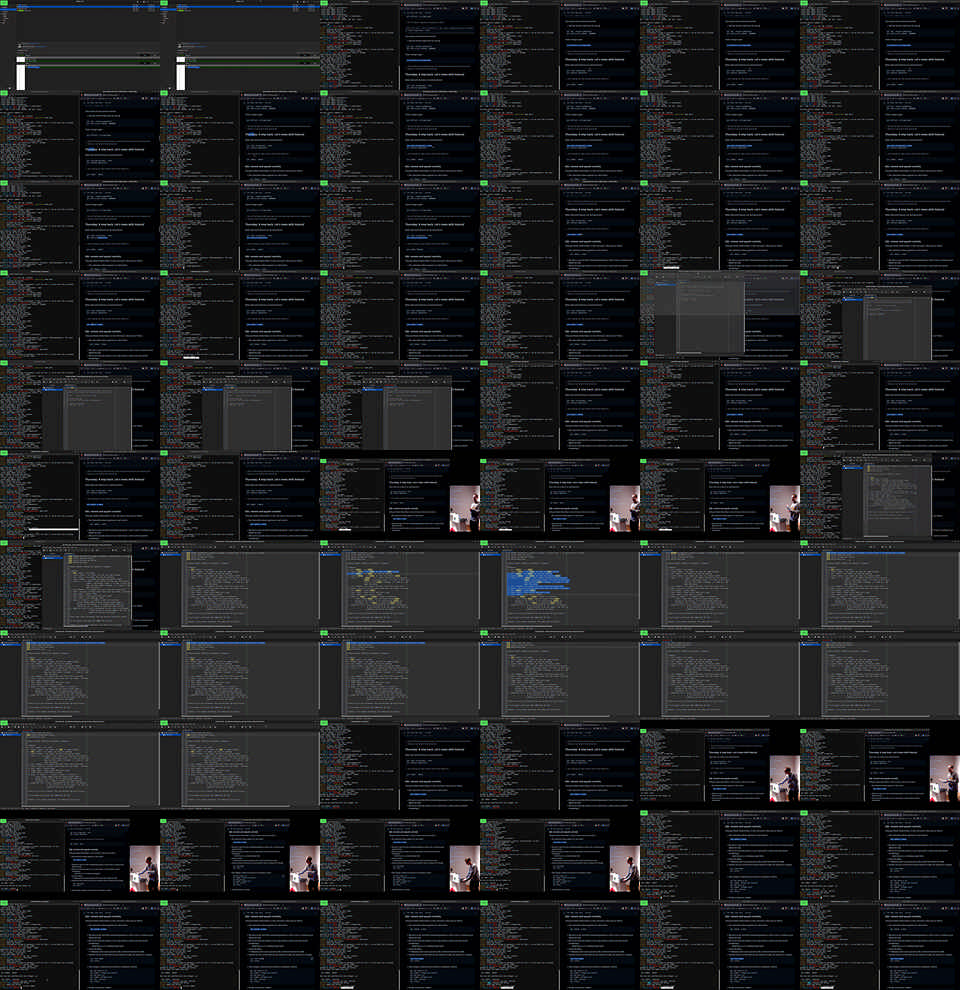Image resolution: width=960 pixels, height=990 pixels.
Task: Open the thumbnail dimmed by a light-gray dialog overlay
Action: point(719,315)
